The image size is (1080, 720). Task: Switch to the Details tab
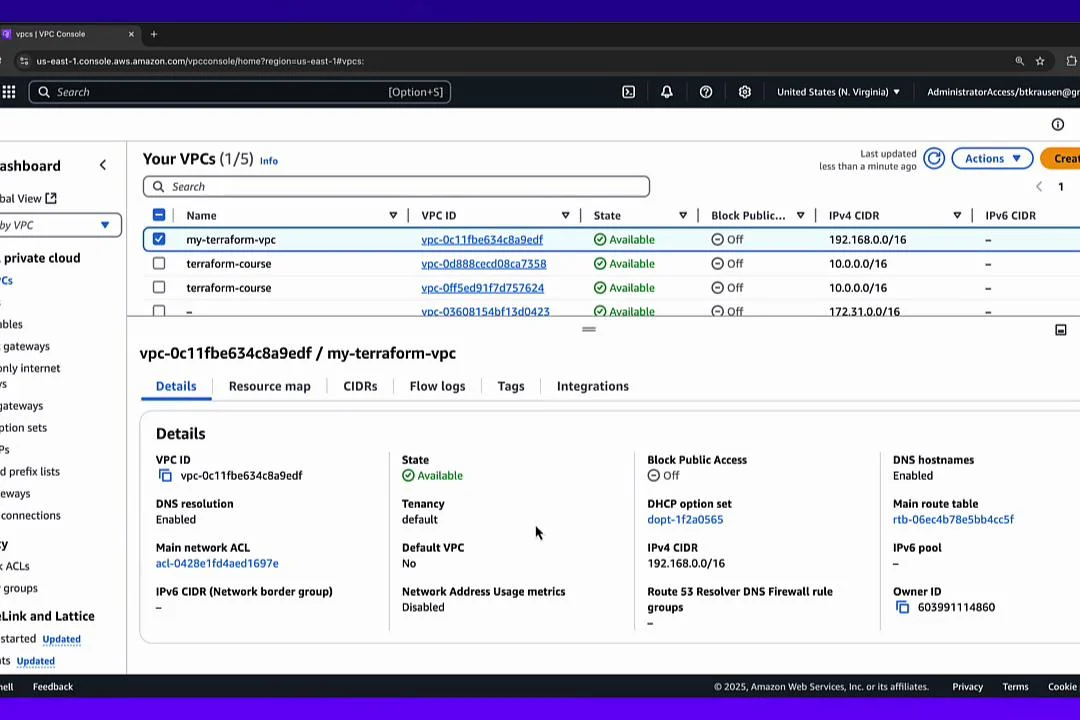click(176, 387)
